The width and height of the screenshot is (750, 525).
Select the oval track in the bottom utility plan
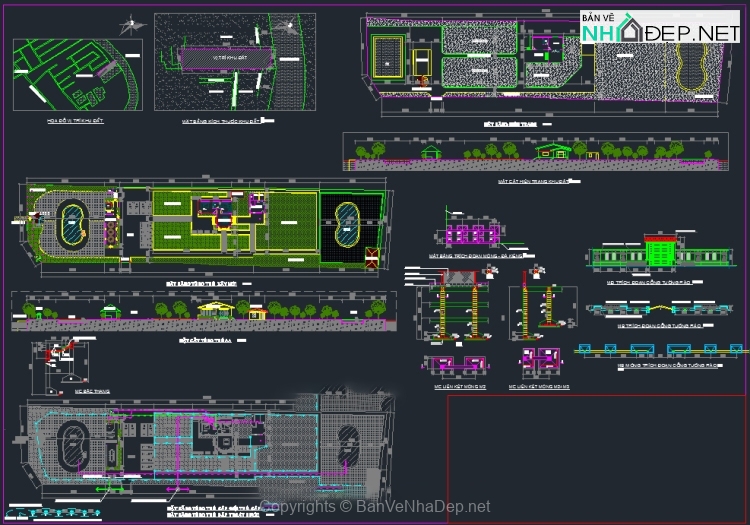coord(73,441)
